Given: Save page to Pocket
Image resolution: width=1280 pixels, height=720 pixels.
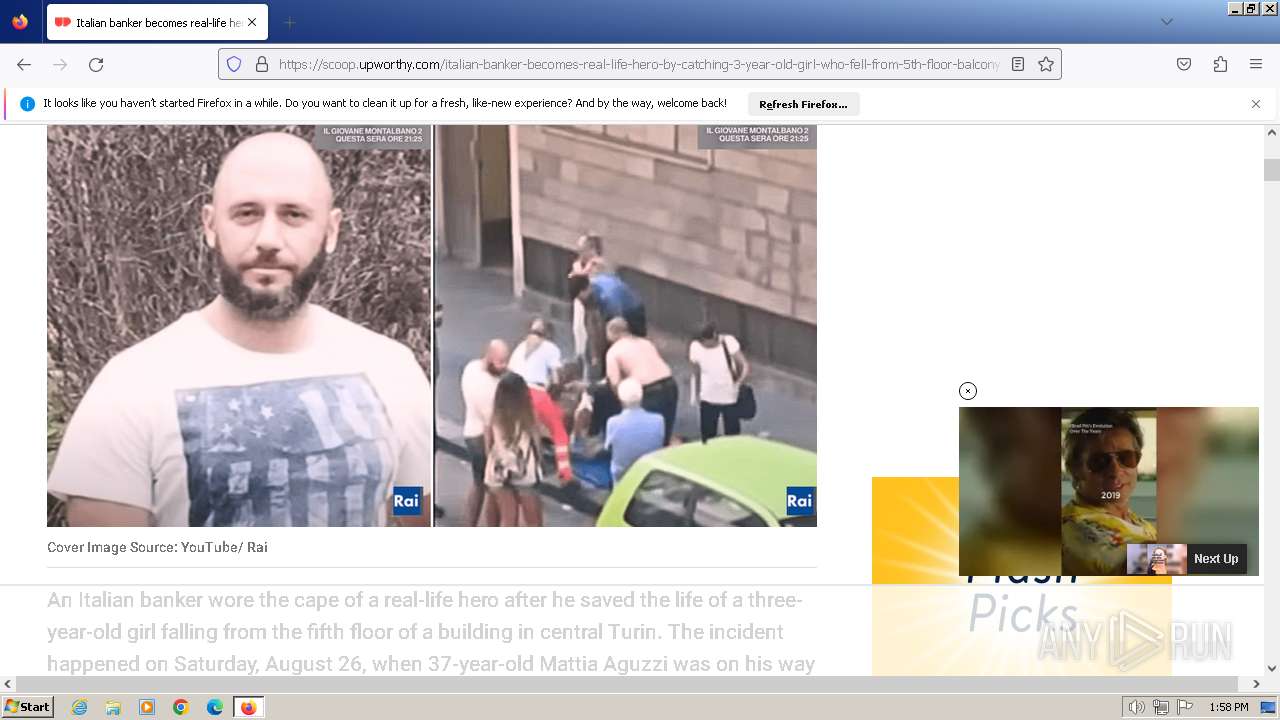Looking at the screenshot, I should pyautogui.click(x=1184, y=64).
